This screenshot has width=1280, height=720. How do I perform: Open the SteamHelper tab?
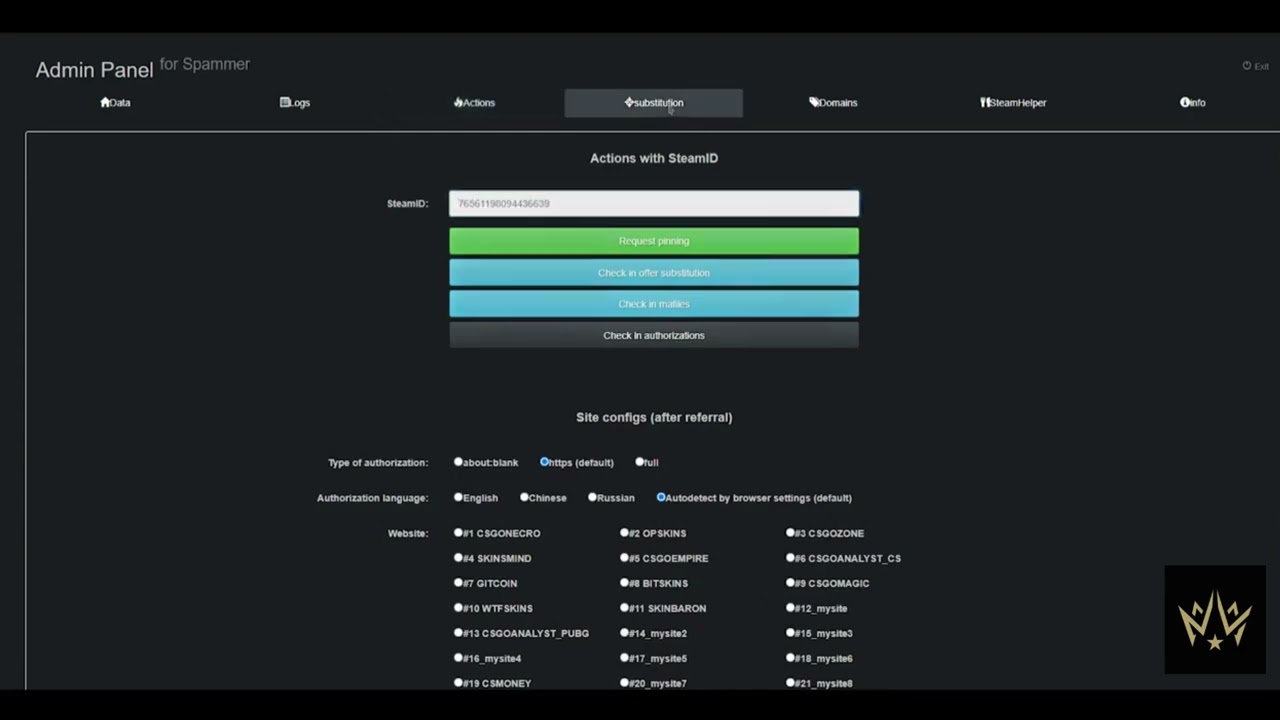(x=1013, y=102)
